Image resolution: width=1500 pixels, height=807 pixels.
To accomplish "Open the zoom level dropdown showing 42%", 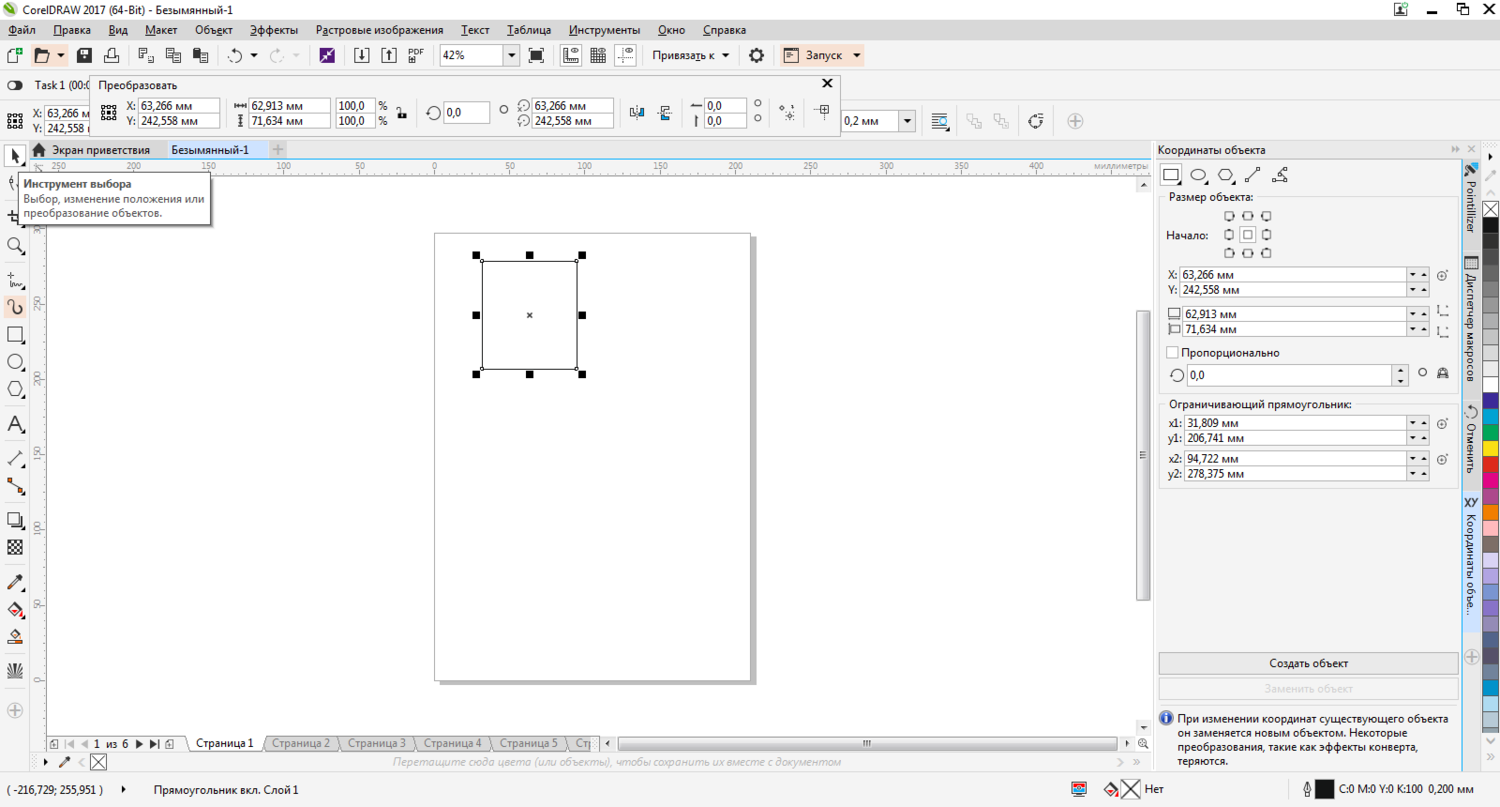I will (511, 56).
